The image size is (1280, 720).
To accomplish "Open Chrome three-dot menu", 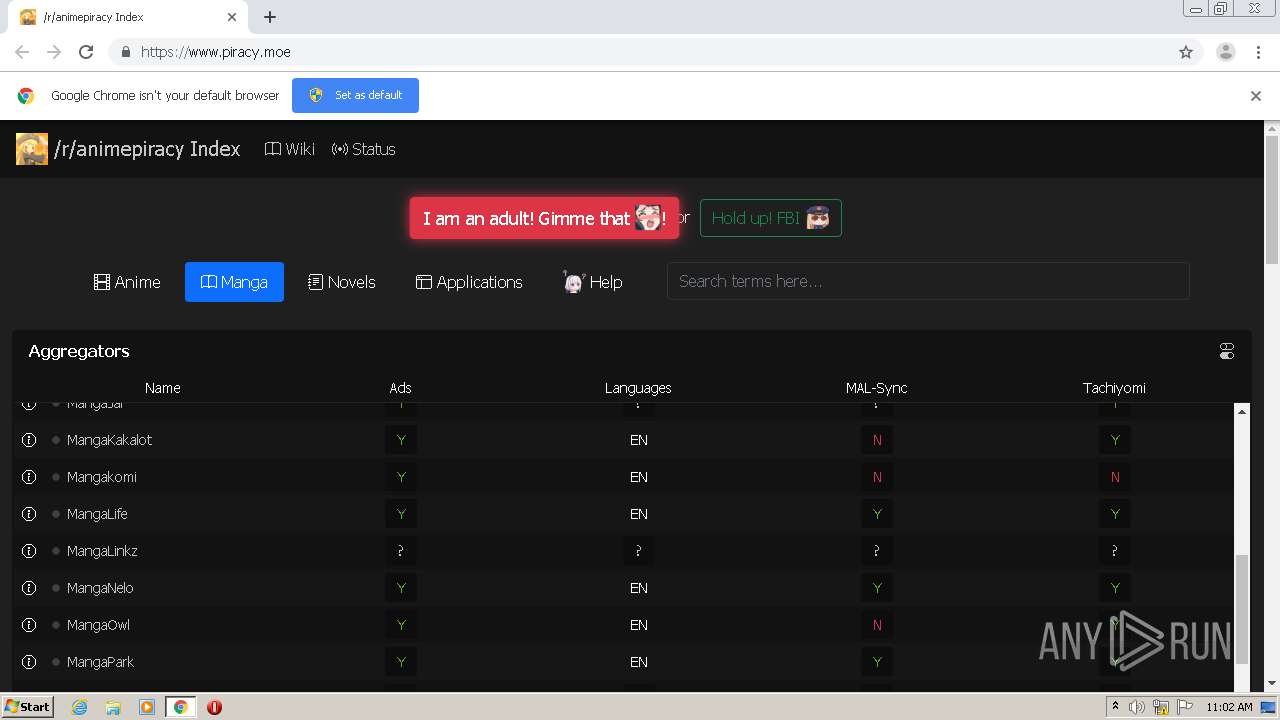I will 1258,52.
